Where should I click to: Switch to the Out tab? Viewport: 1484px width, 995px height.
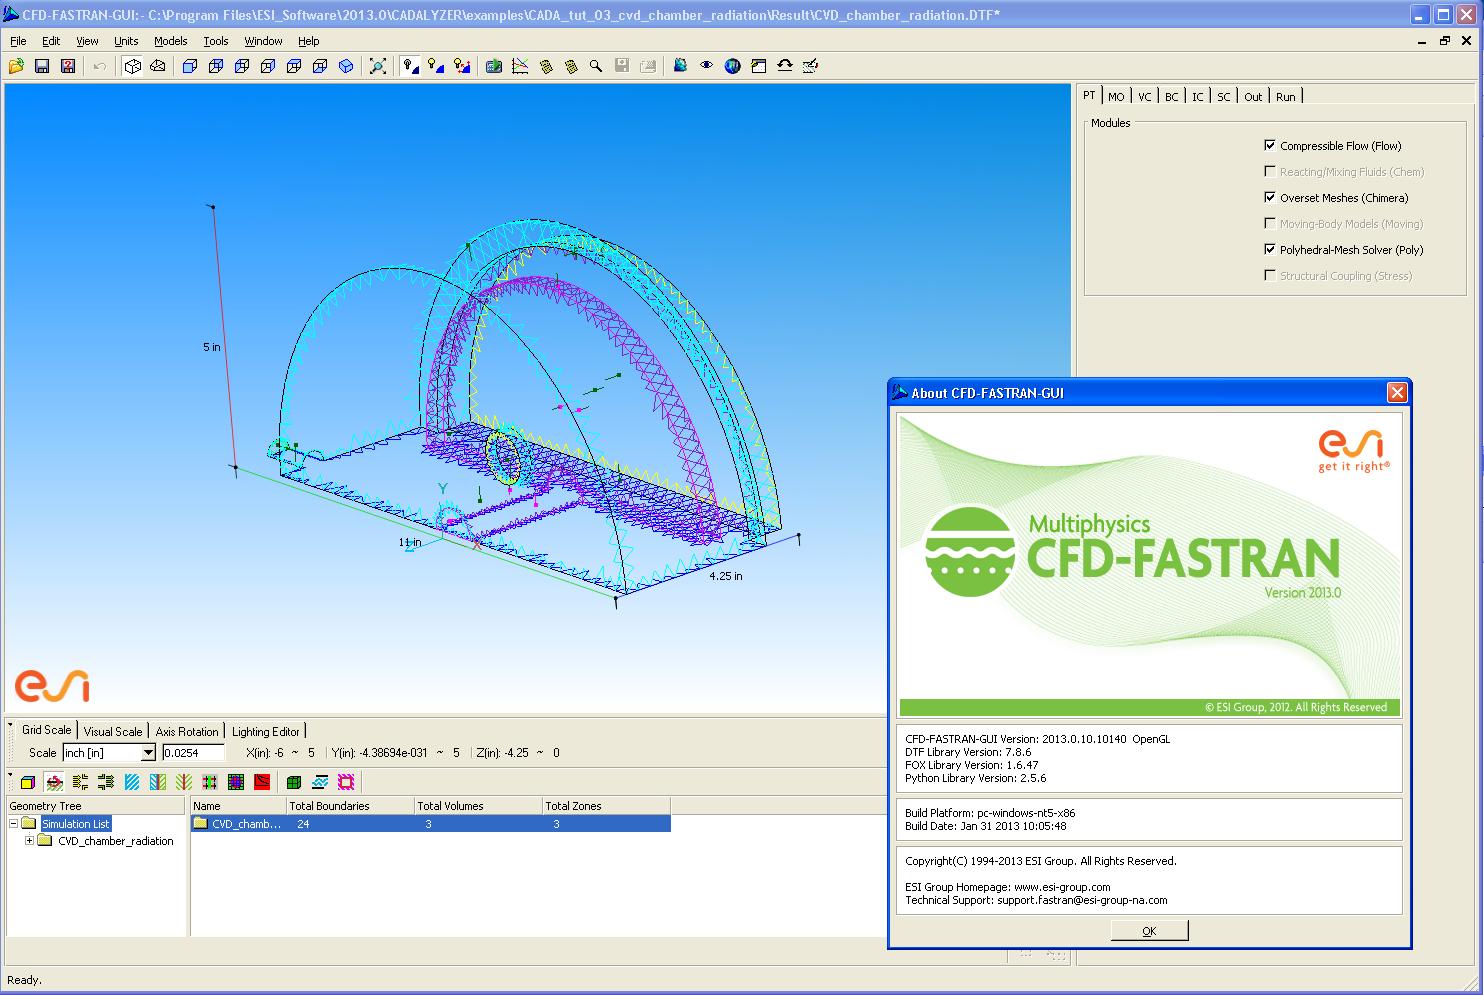click(1253, 97)
